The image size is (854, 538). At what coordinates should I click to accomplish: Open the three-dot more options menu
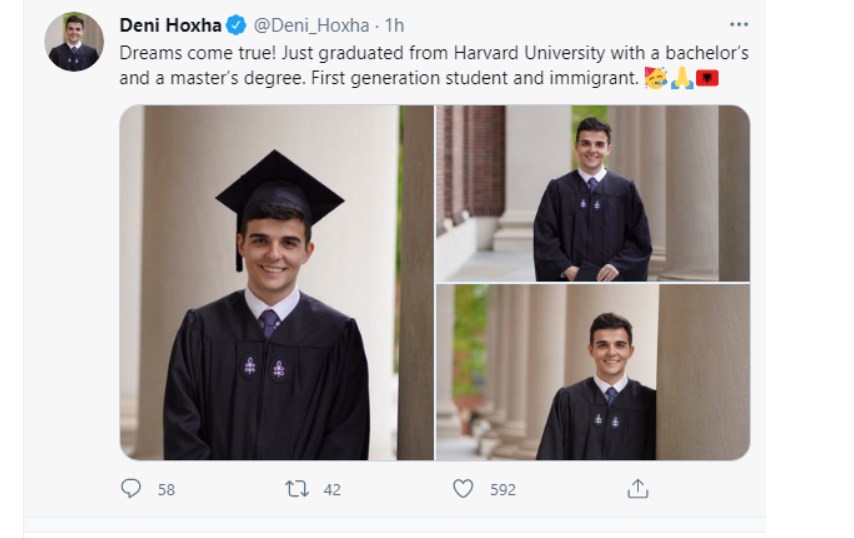coord(738,24)
